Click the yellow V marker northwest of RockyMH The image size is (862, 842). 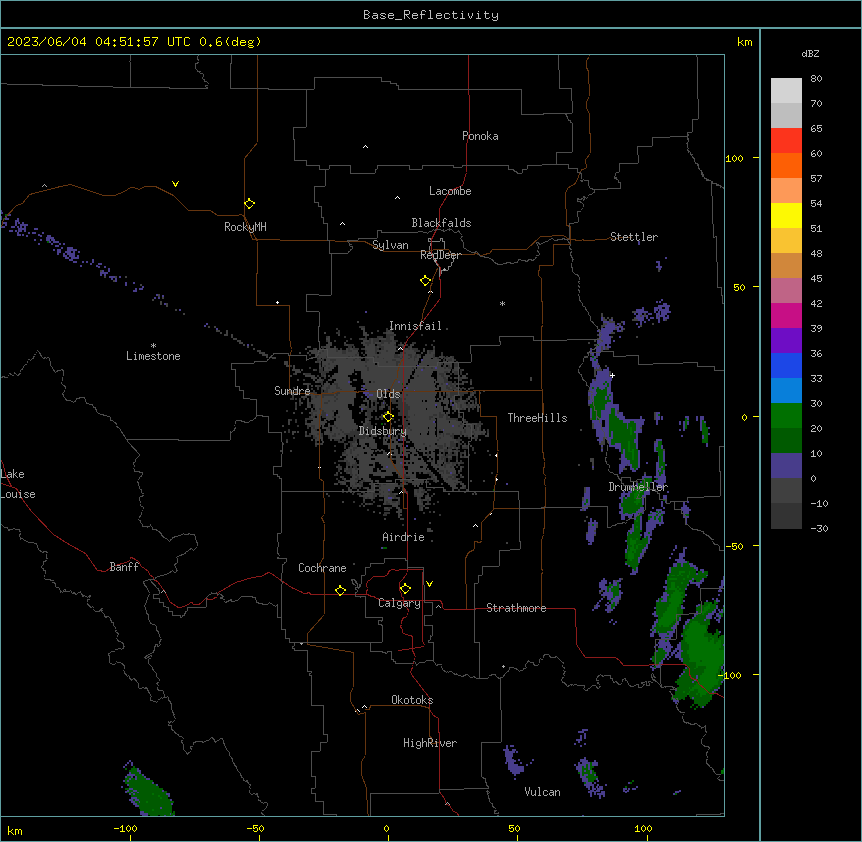point(175,184)
